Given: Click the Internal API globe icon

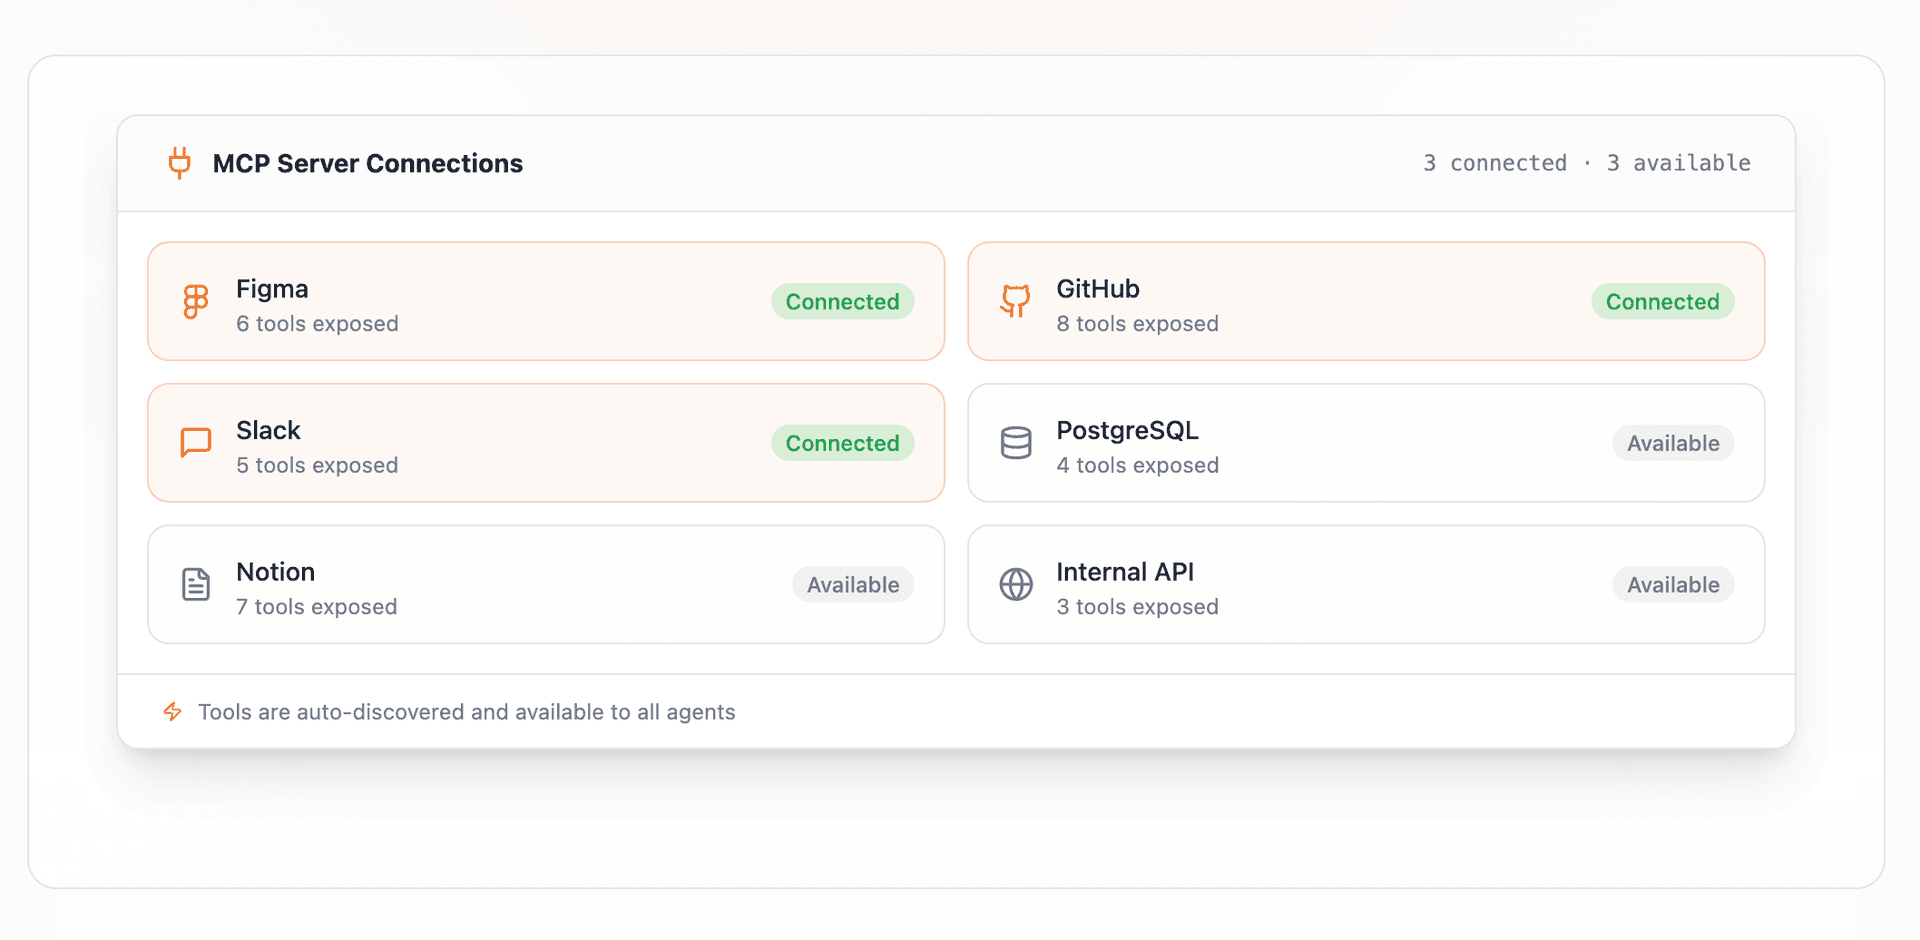Looking at the screenshot, I should tap(1016, 584).
